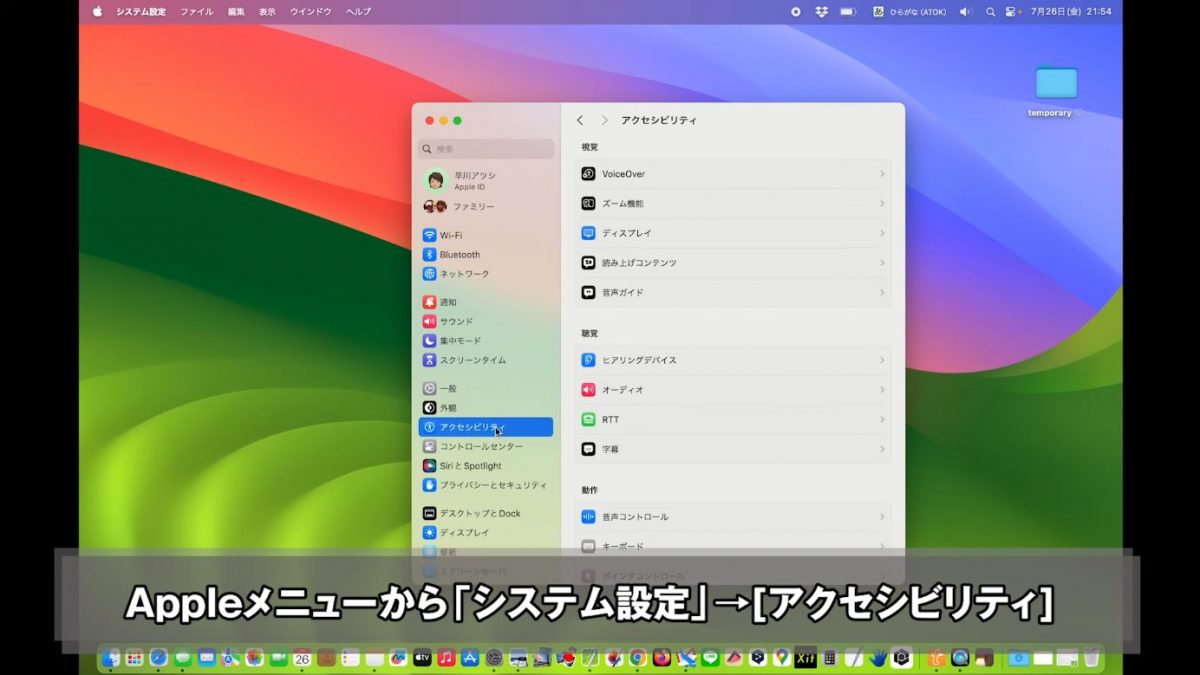Open the RTT settings row
Screen dimensions: 1200x675
tap(734, 419)
